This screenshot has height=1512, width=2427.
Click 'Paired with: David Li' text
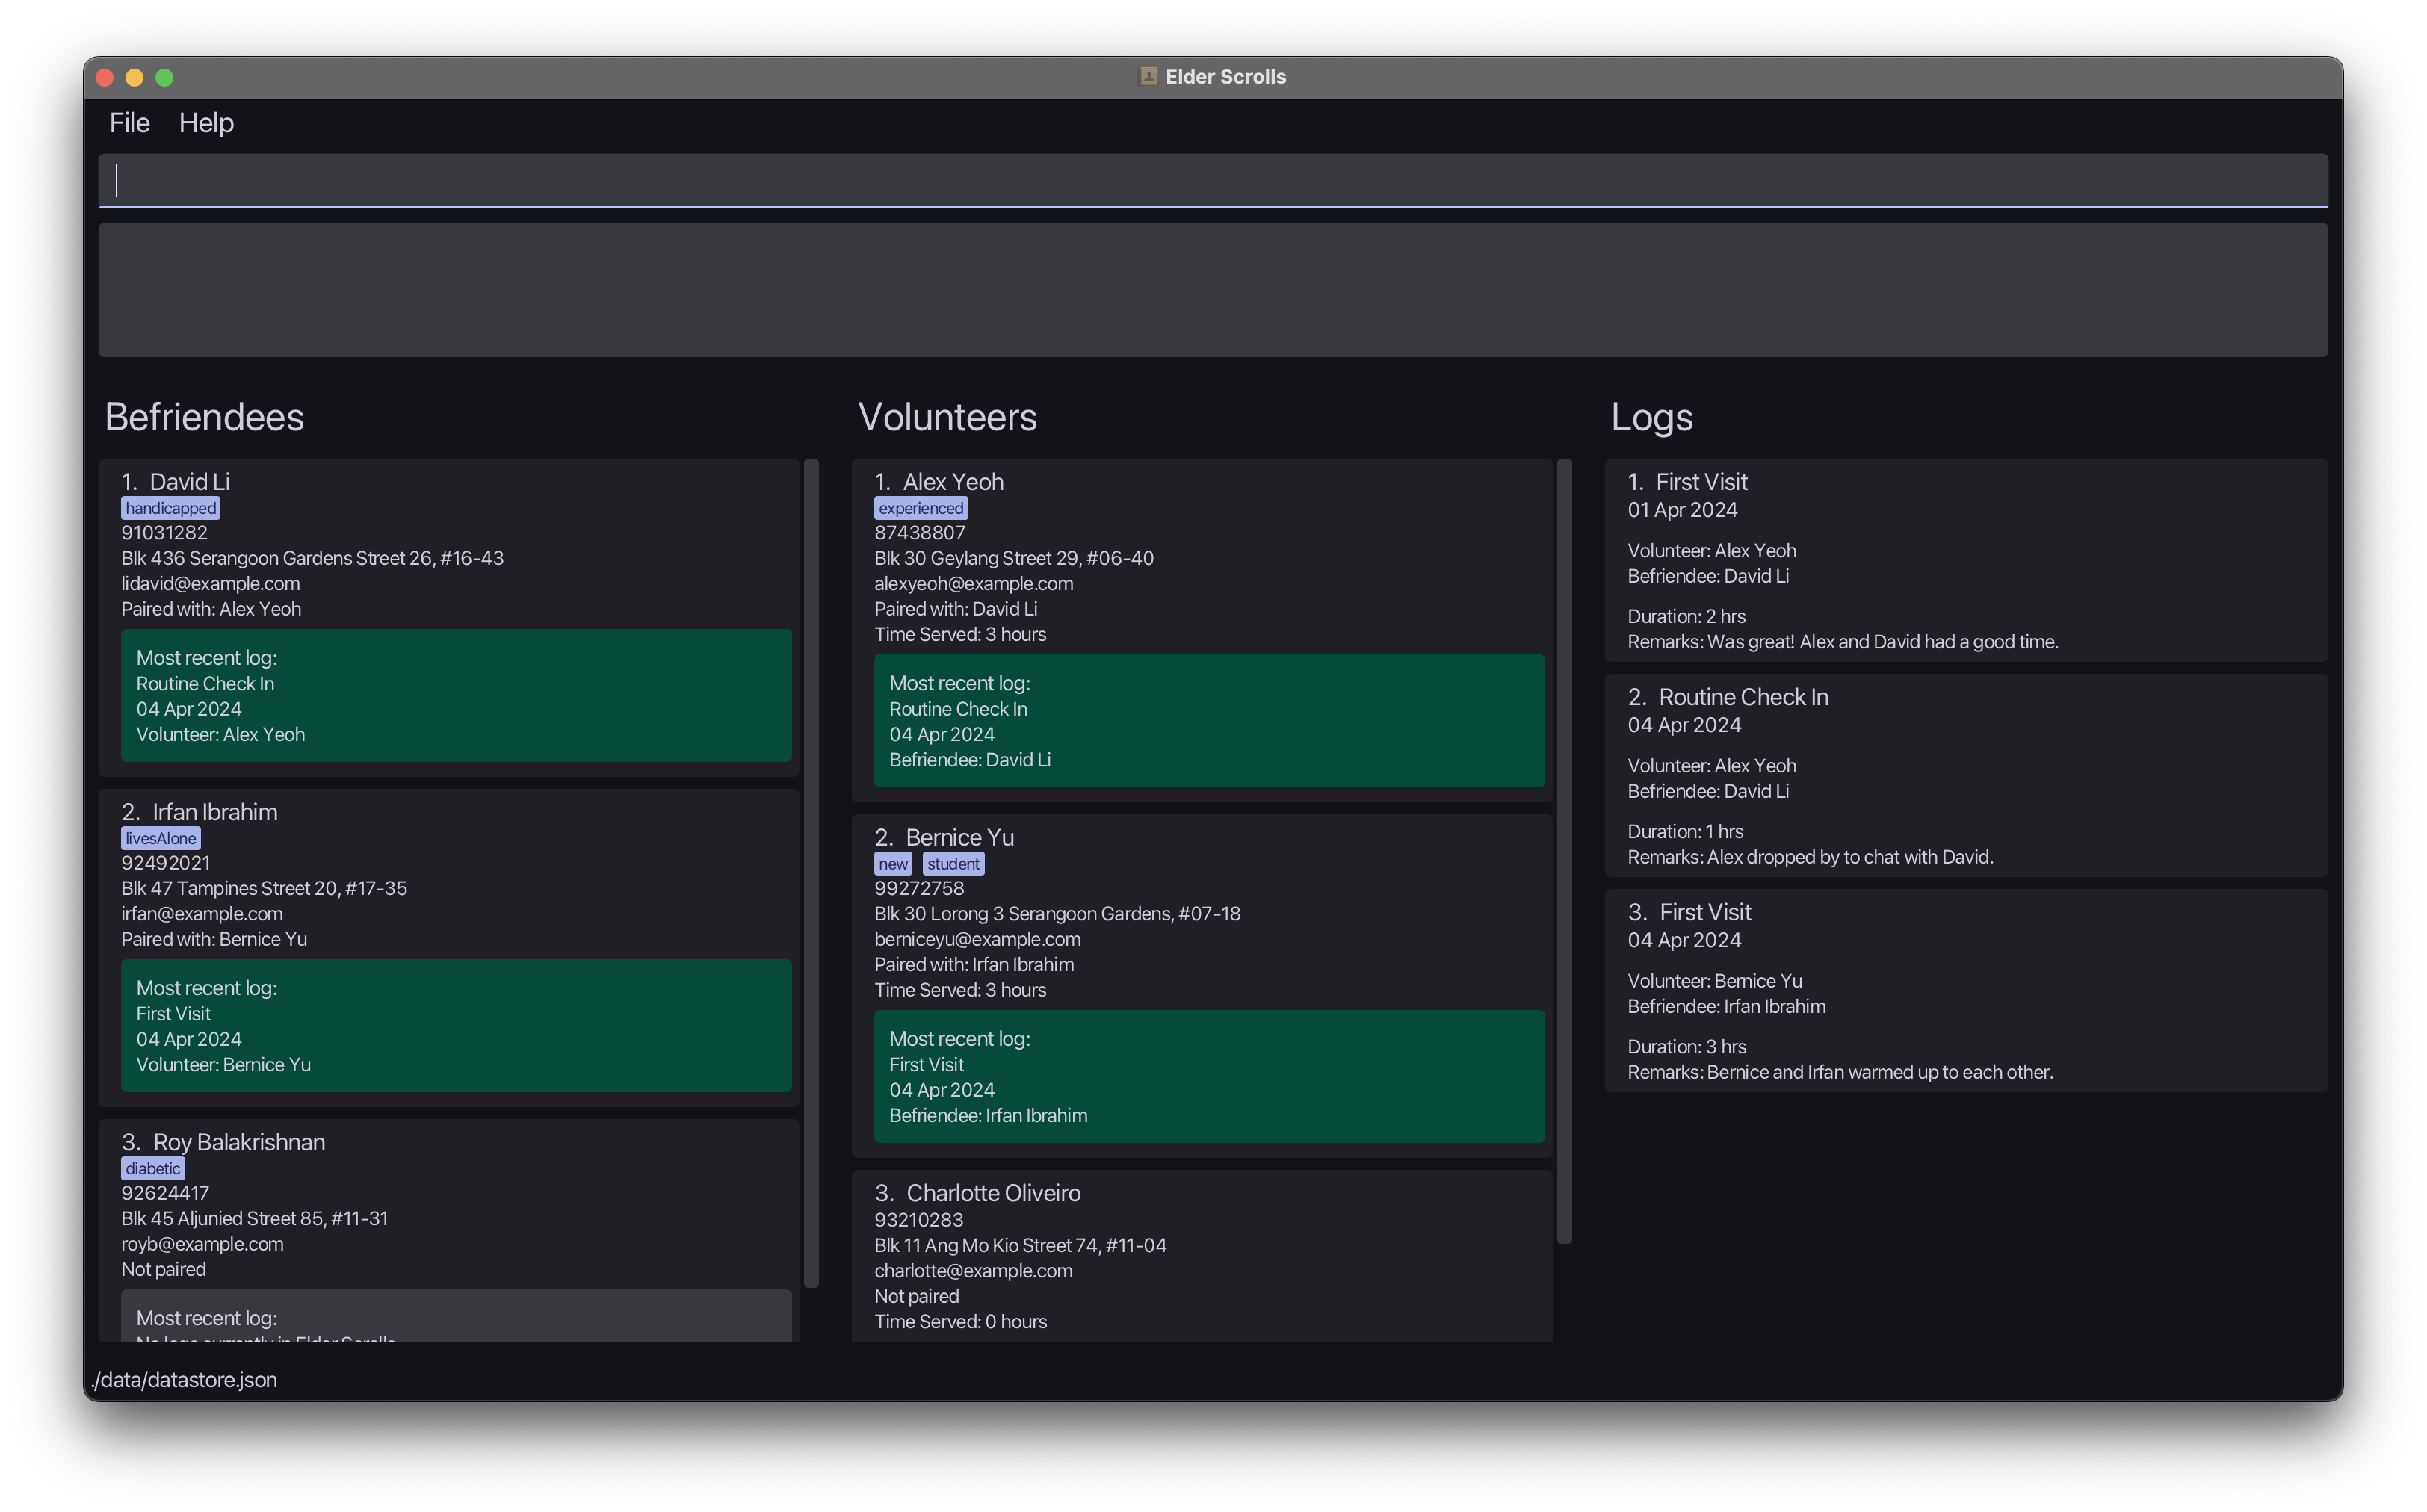point(955,609)
